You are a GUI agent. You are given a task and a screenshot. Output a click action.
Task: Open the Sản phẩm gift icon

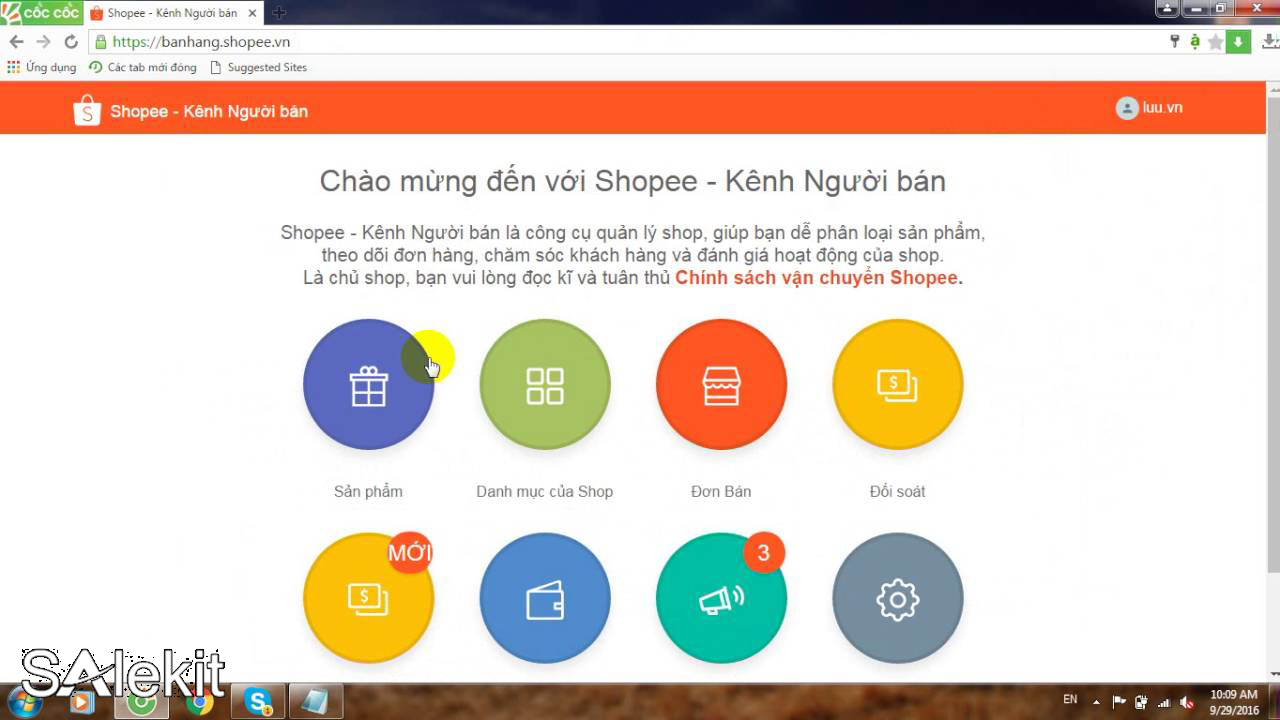368,384
